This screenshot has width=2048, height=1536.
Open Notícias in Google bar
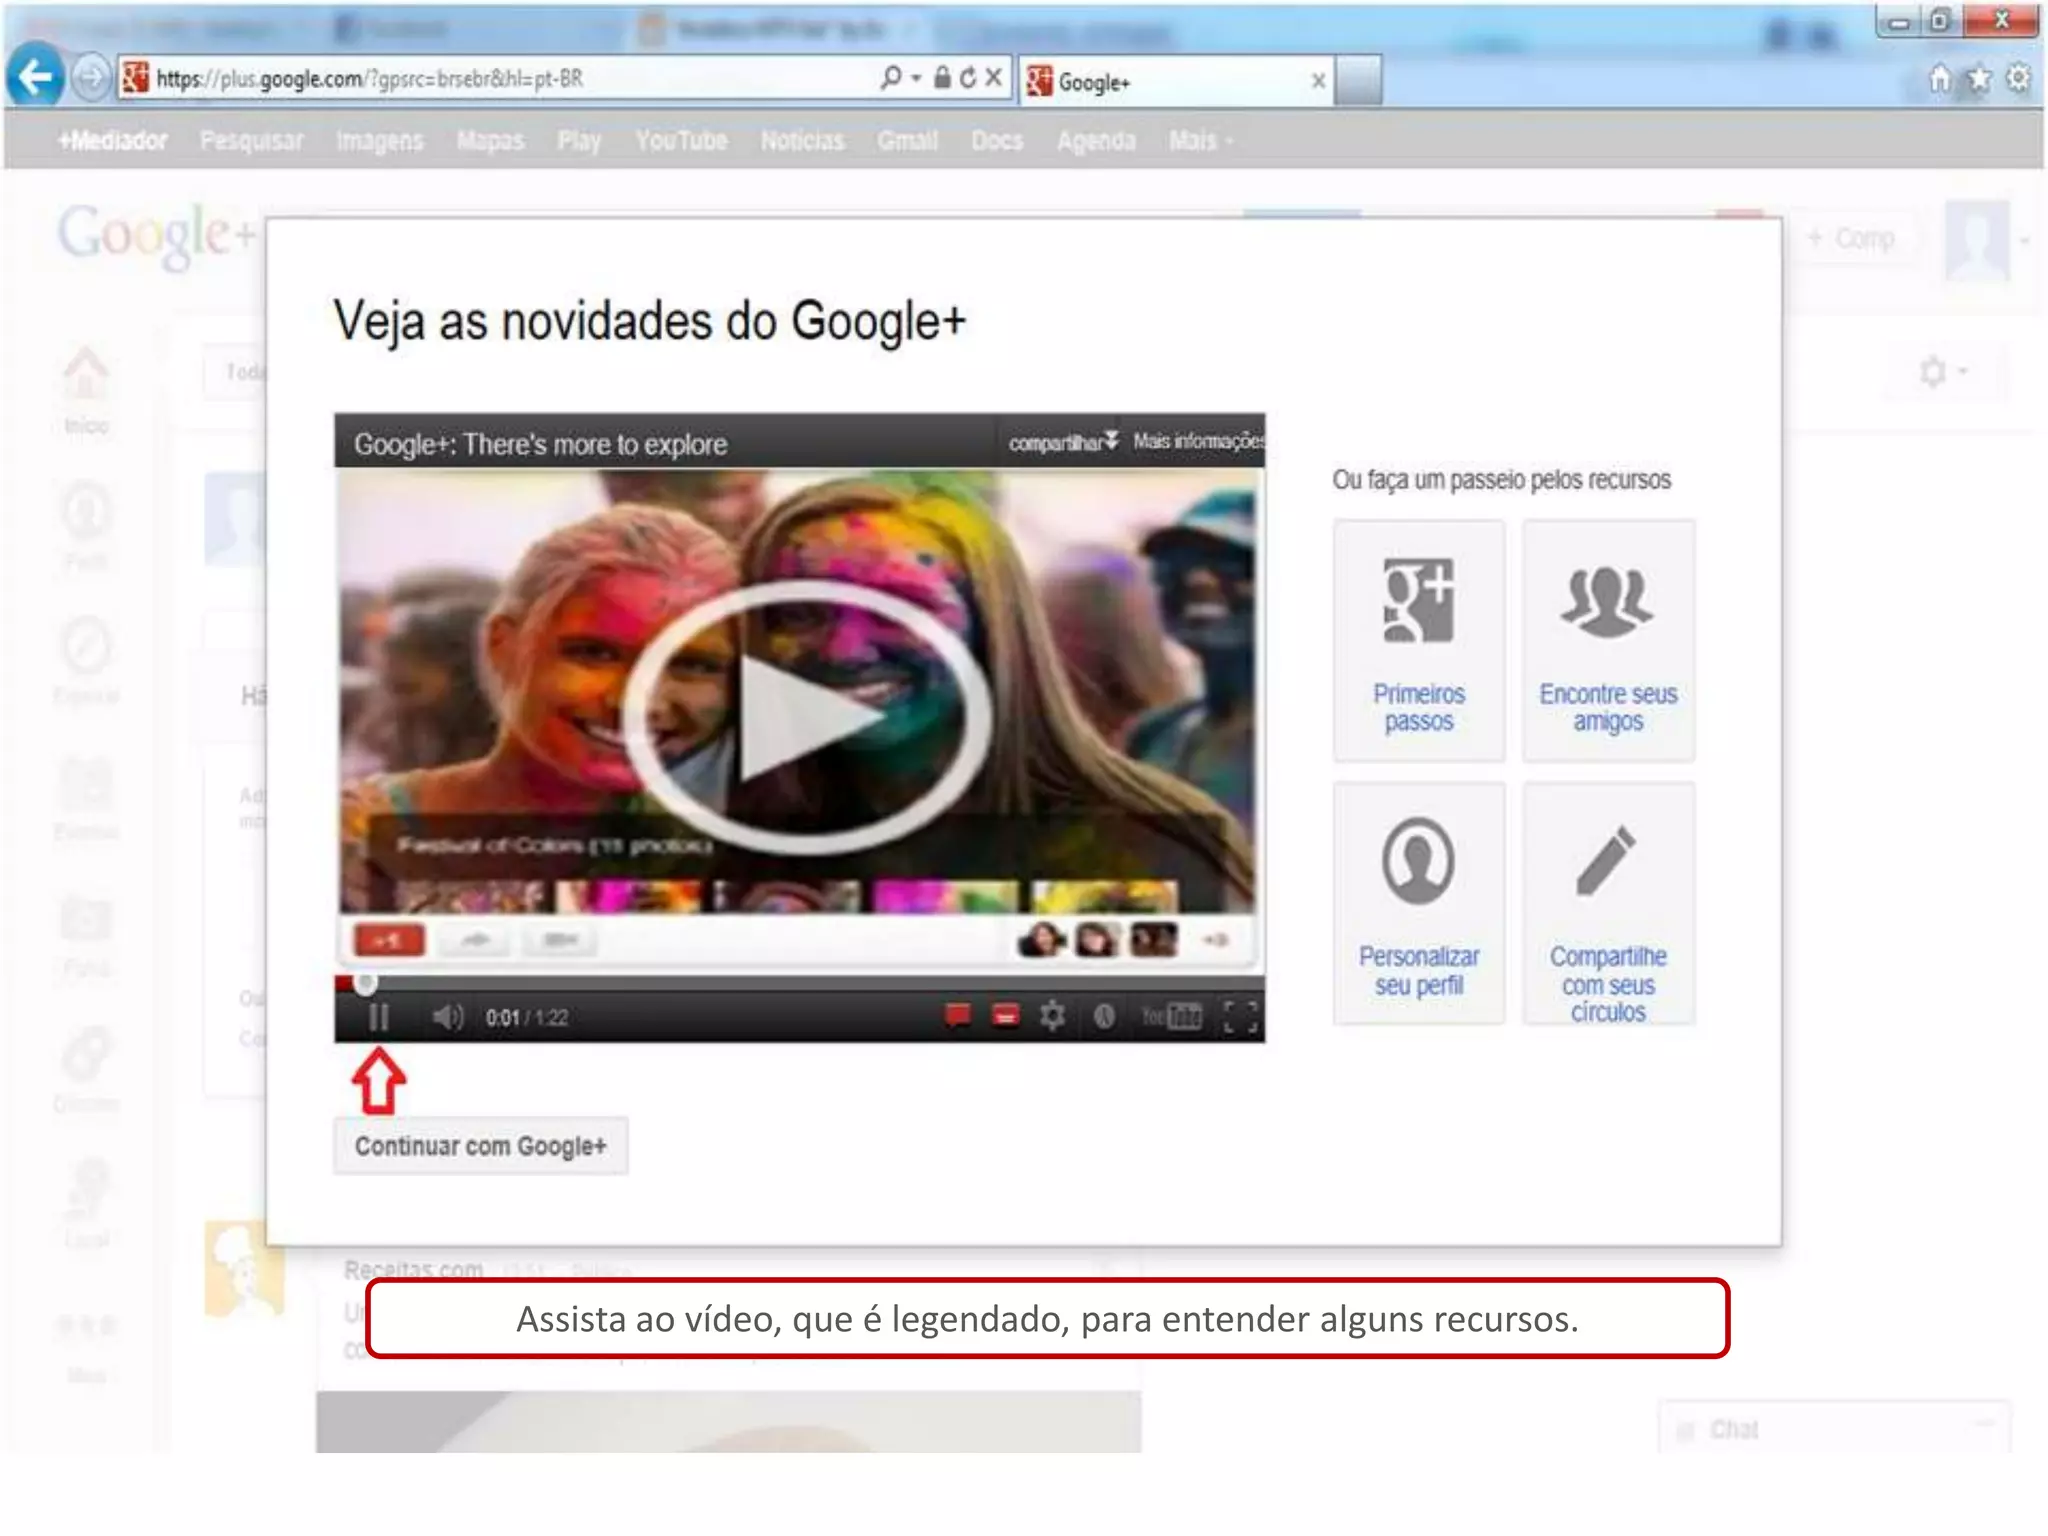point(802,141)
